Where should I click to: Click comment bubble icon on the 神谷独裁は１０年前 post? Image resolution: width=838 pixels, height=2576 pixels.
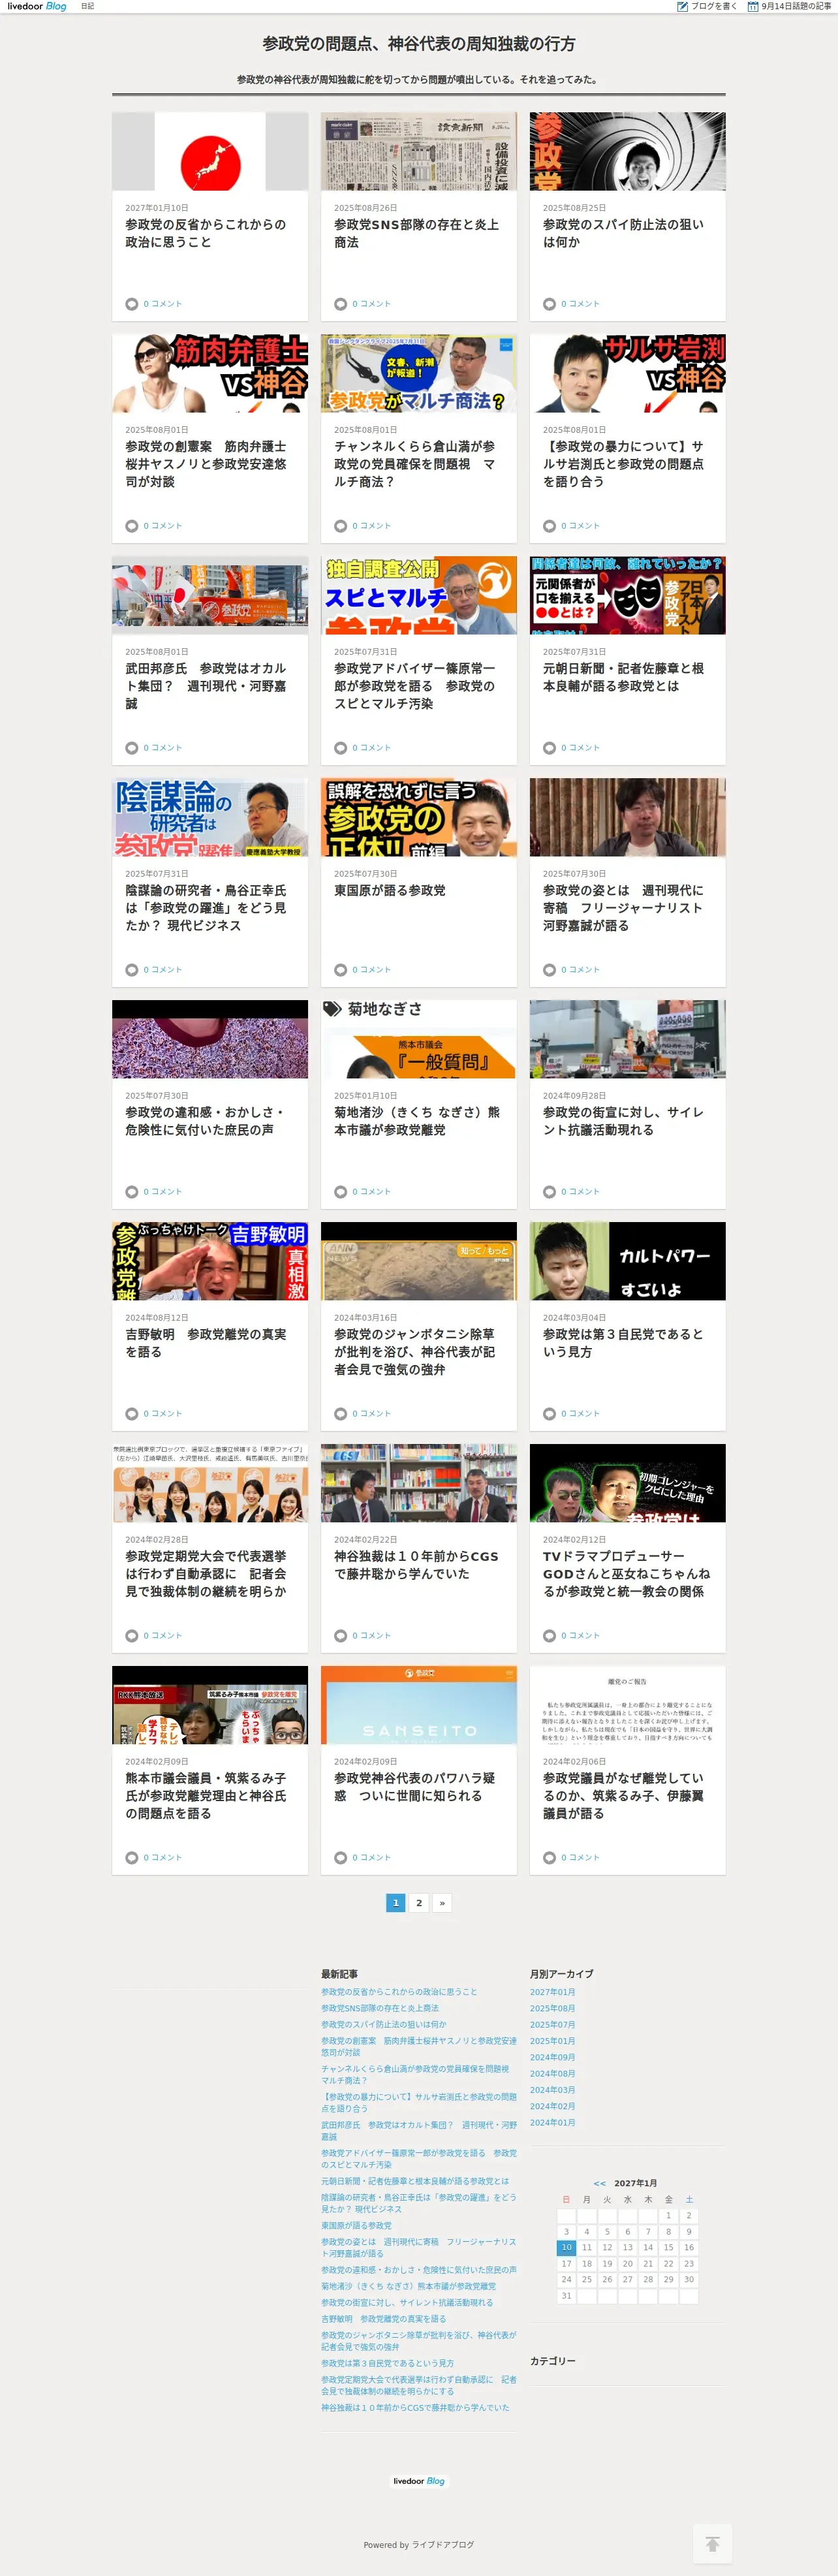(340, 1636)
